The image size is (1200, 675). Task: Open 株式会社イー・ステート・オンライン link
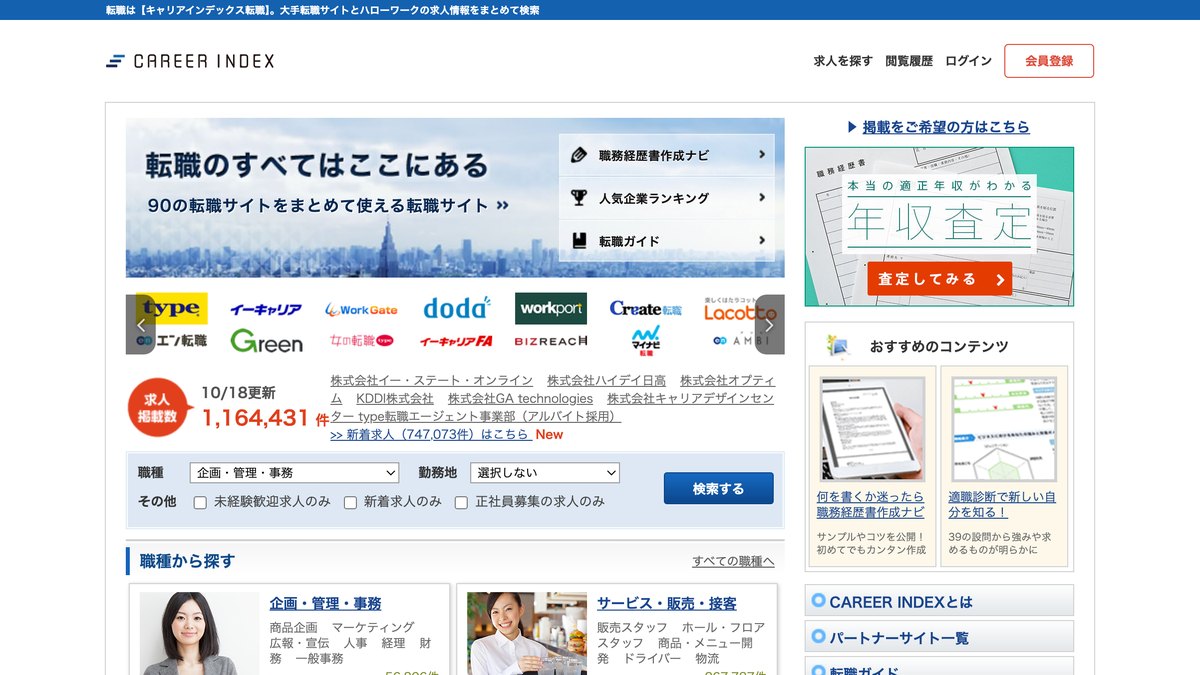(431, 381)
